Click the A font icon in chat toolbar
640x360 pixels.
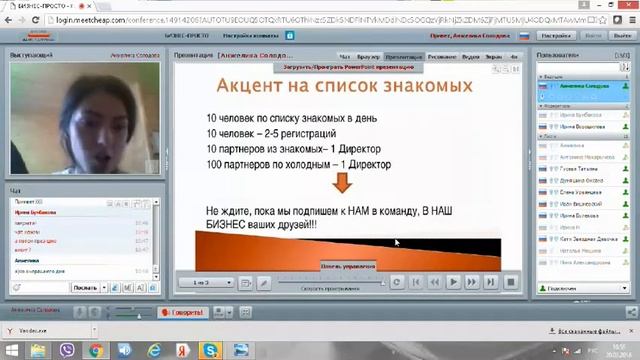point(140,288)
